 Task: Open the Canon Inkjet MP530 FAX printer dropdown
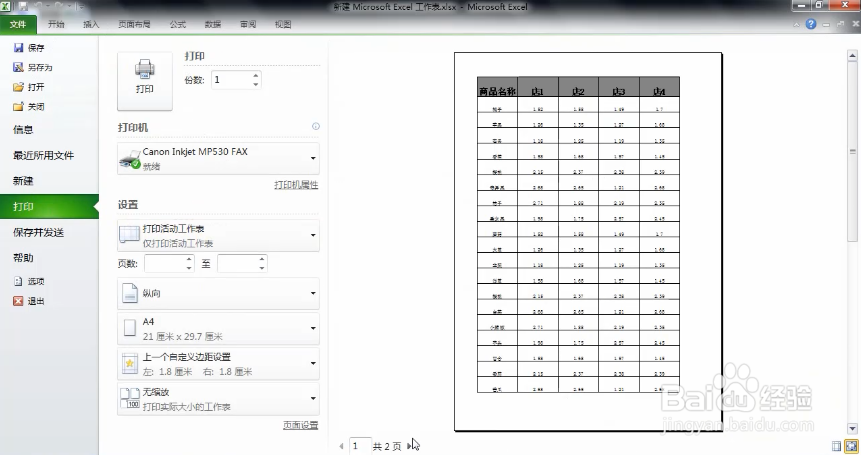tap(219, 158)
